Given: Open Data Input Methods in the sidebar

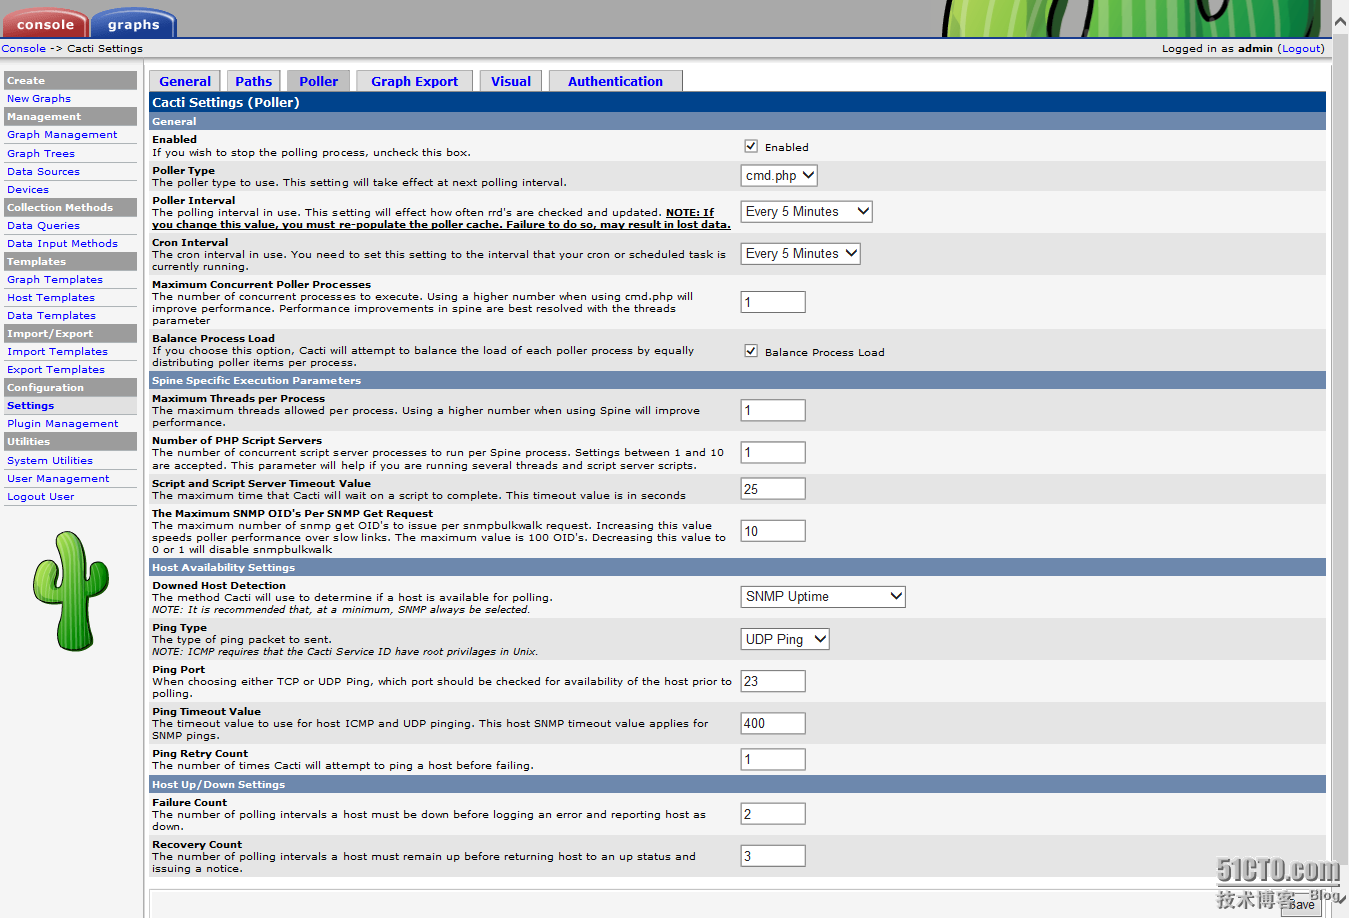Looking at the screenshot, I should [62, 243].
